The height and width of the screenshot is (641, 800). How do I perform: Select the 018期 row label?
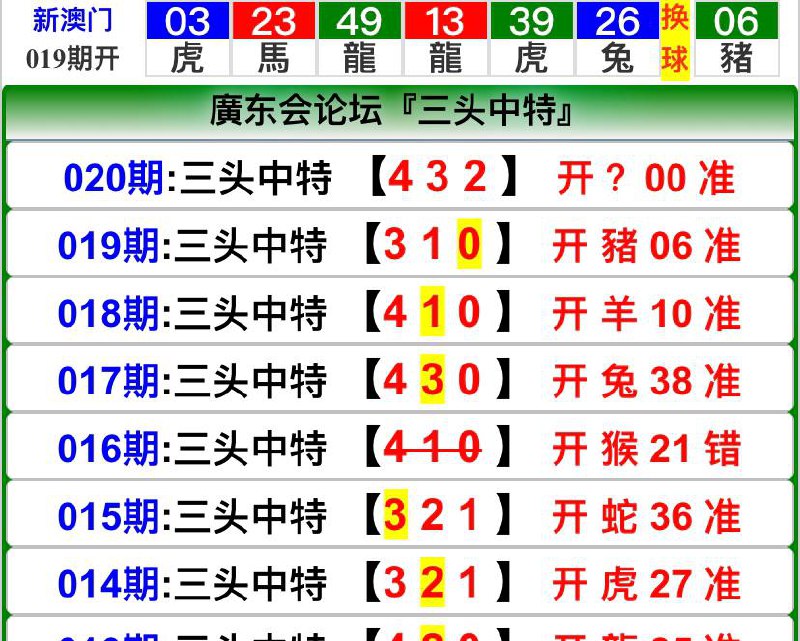pyautogui.click(x=109, y=313)
